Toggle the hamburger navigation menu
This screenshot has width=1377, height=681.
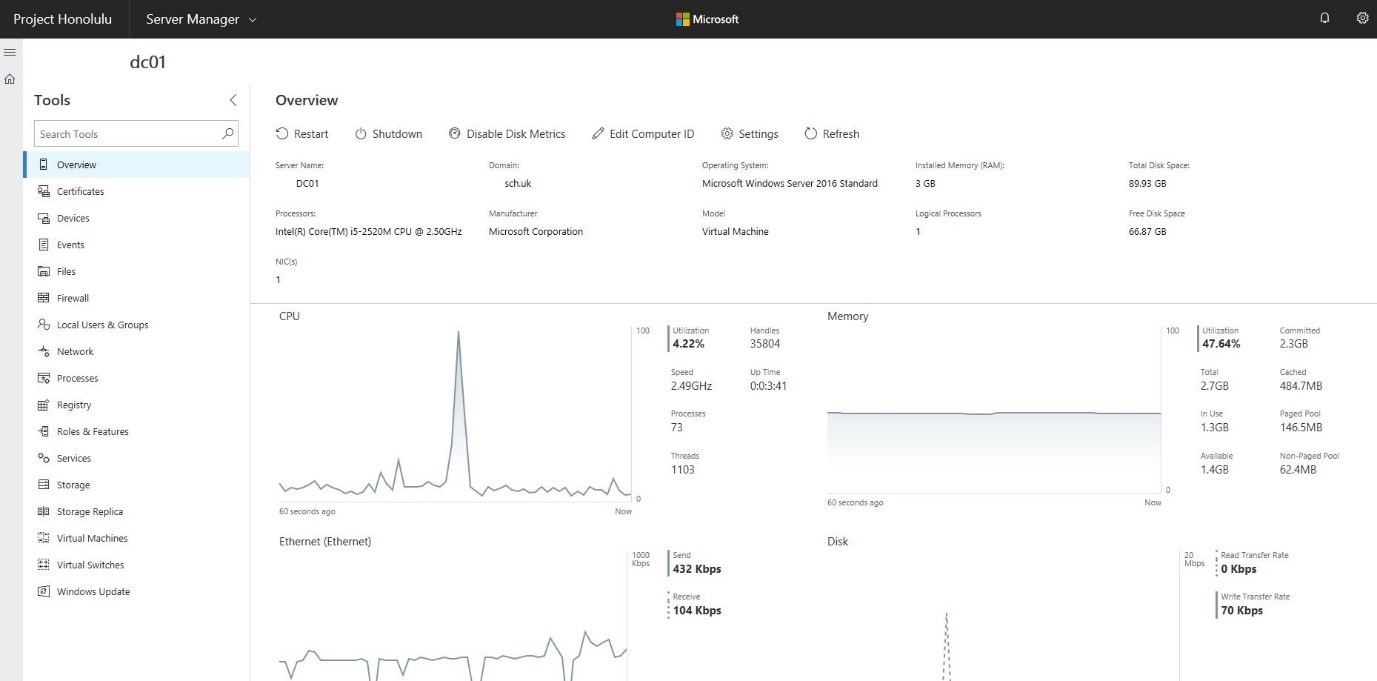pyautogui.click(x=9, y=52)
